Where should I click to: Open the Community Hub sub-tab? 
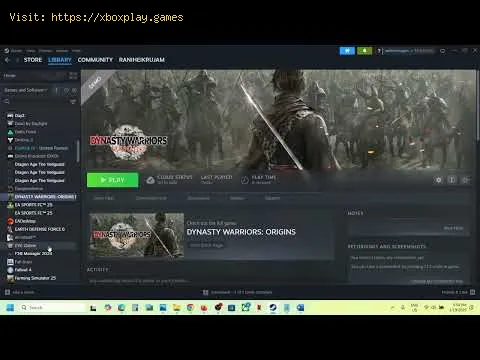click(151, 198)
